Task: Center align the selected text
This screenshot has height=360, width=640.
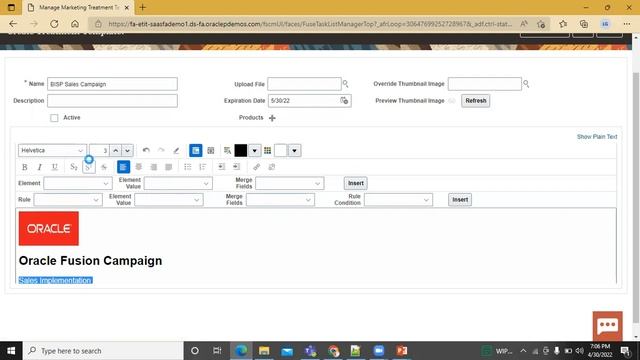Action: coord(139,167)
